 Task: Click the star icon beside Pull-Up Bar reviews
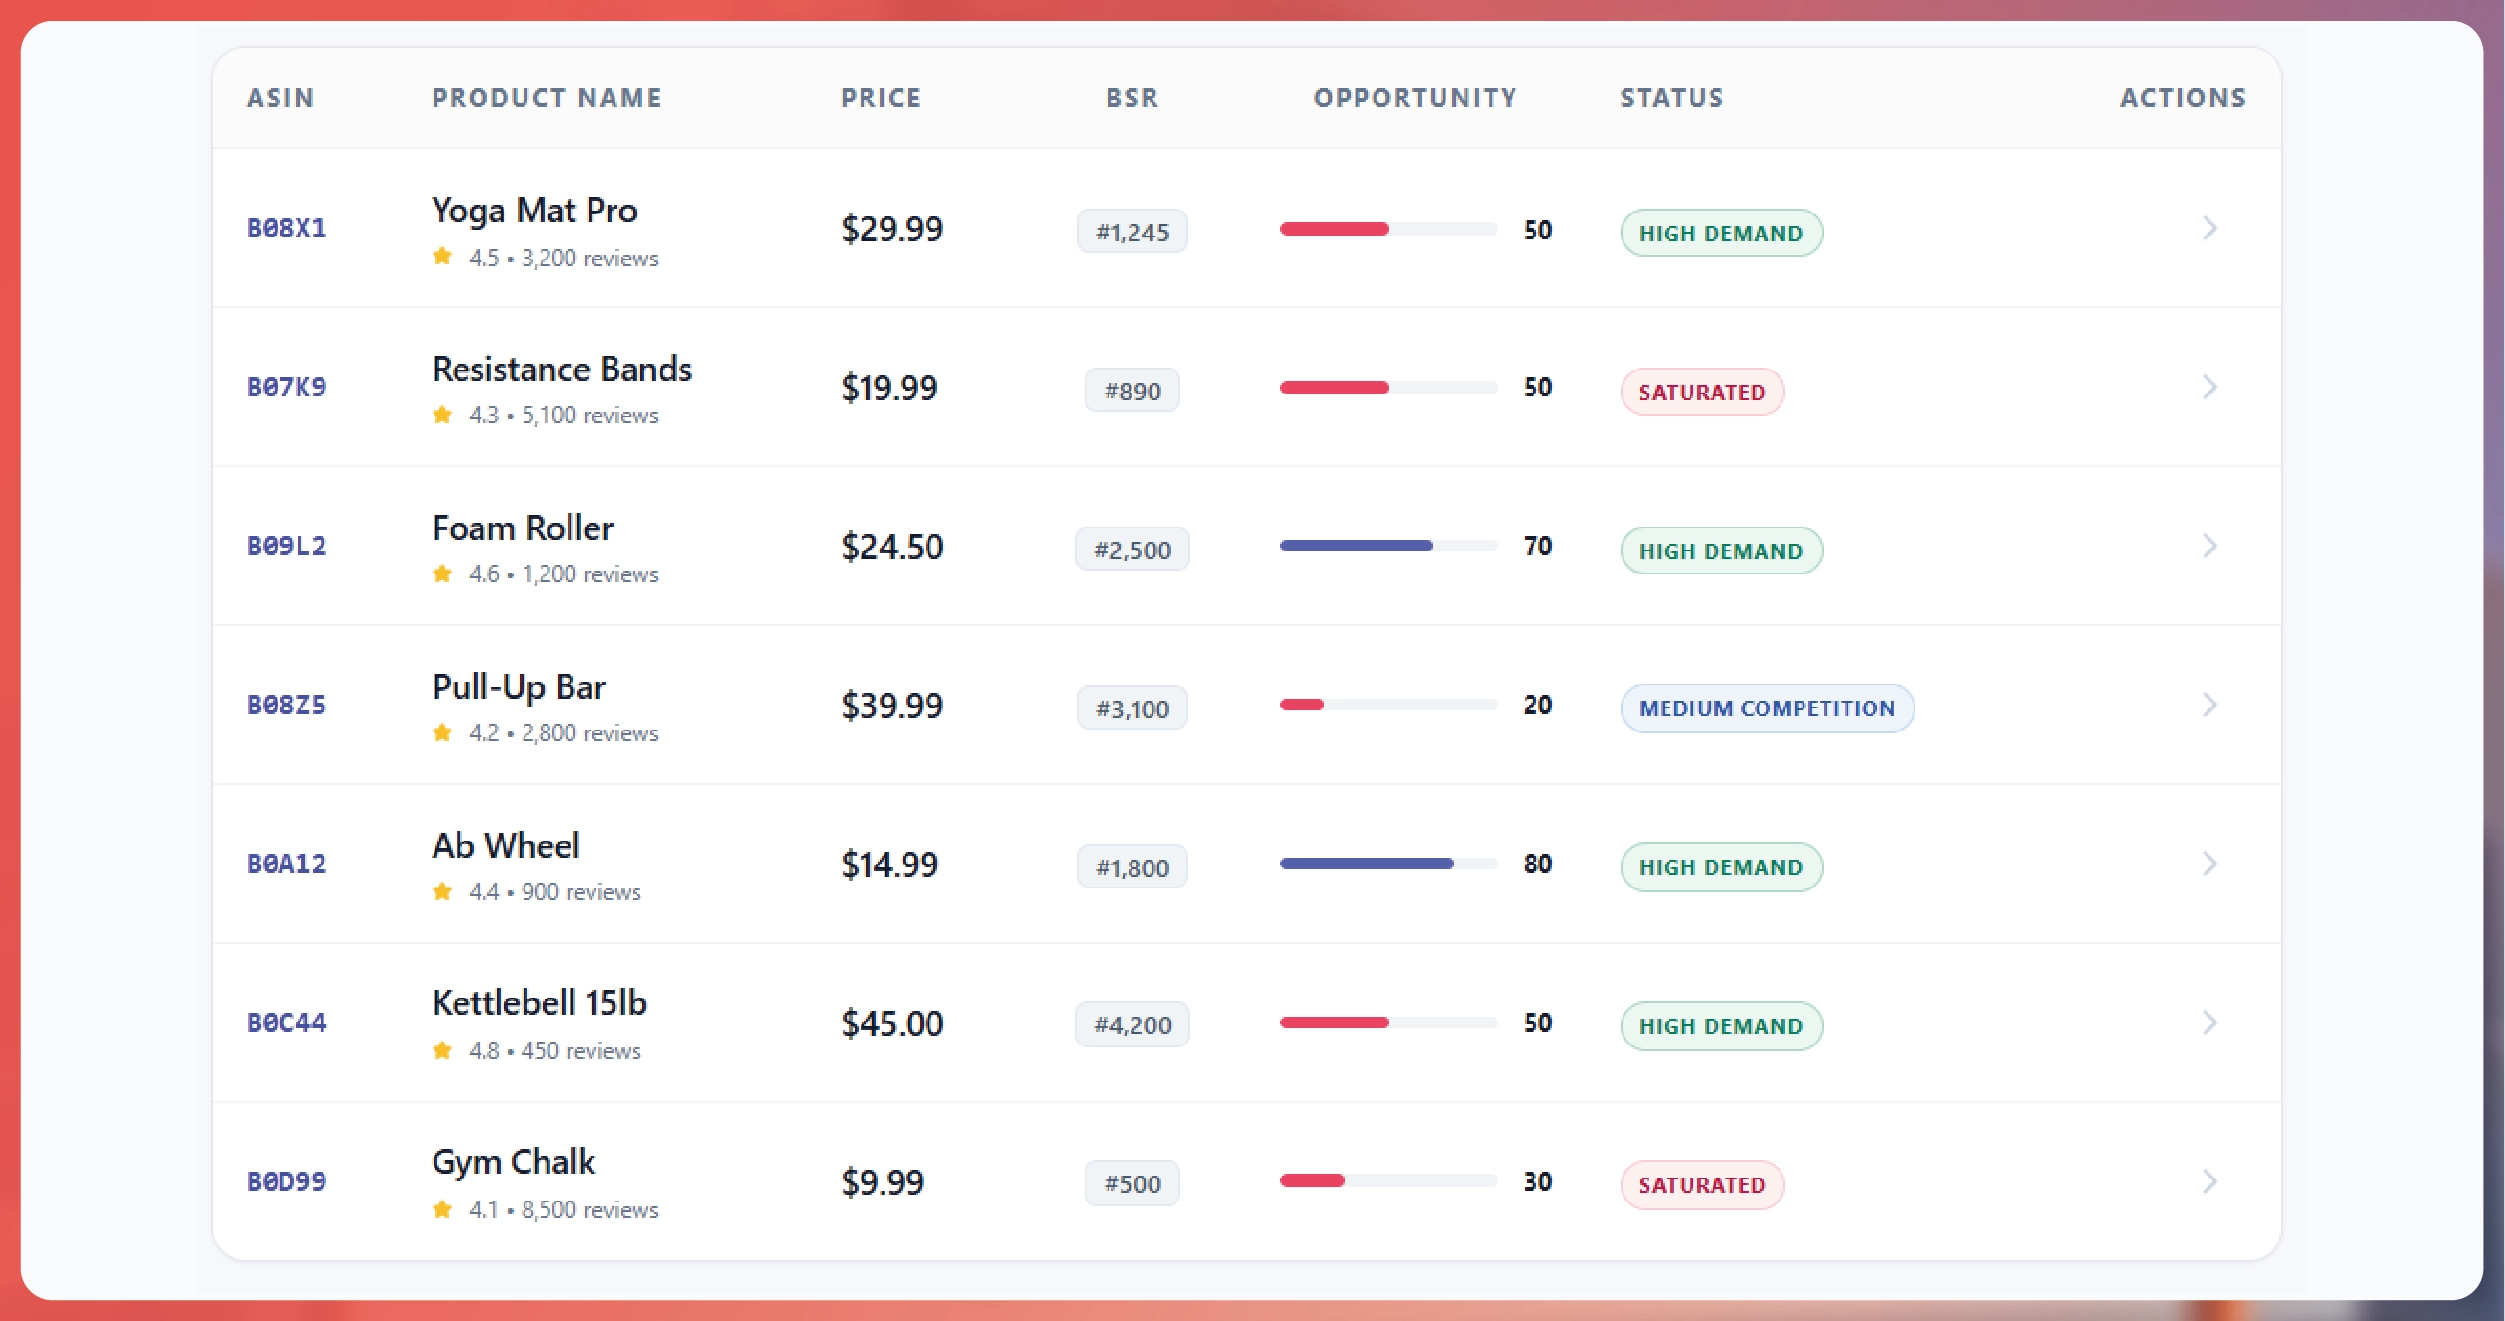443,732
